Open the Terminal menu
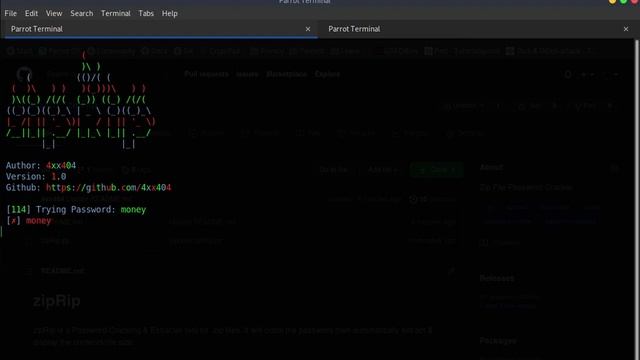 116,13
